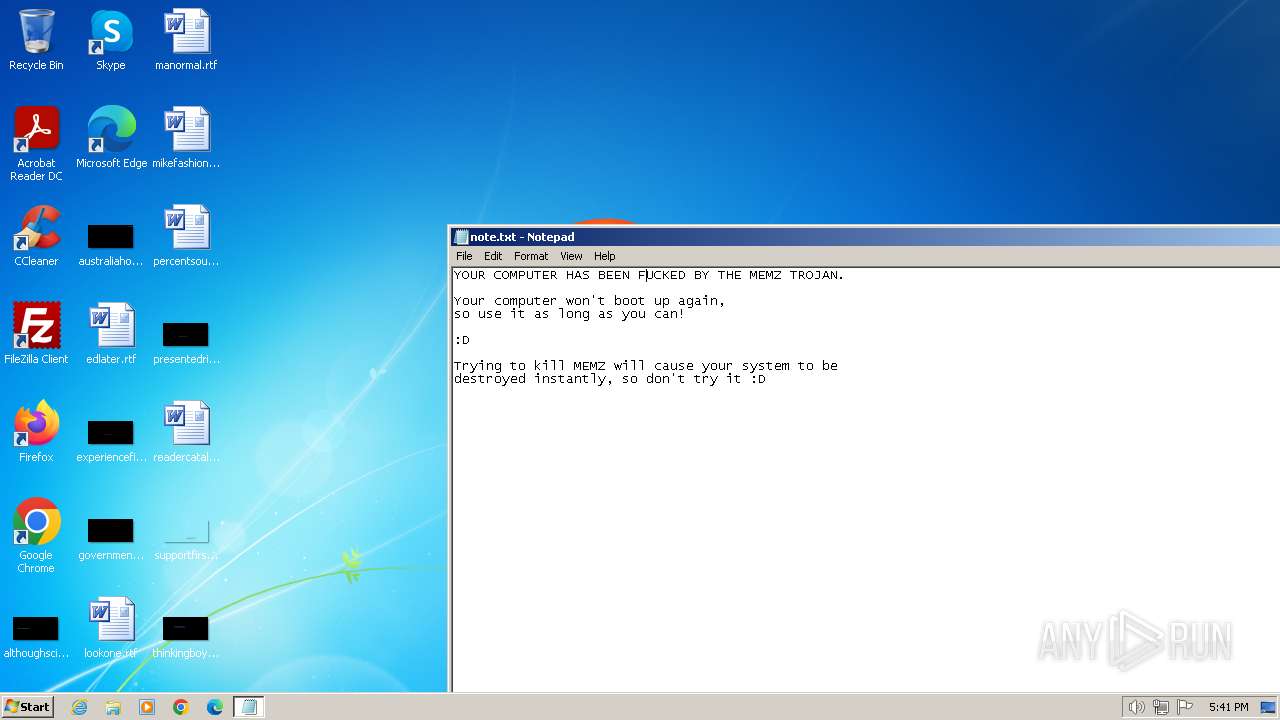The image size is (1280, 720).
Task: Select the readercatal… document icon
Action: [x=186, y=432]
